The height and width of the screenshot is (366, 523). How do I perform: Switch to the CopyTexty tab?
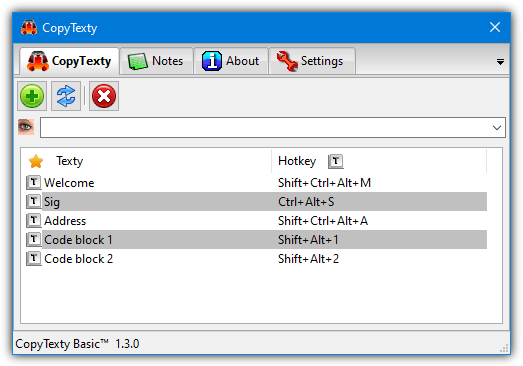coord(69,61)
